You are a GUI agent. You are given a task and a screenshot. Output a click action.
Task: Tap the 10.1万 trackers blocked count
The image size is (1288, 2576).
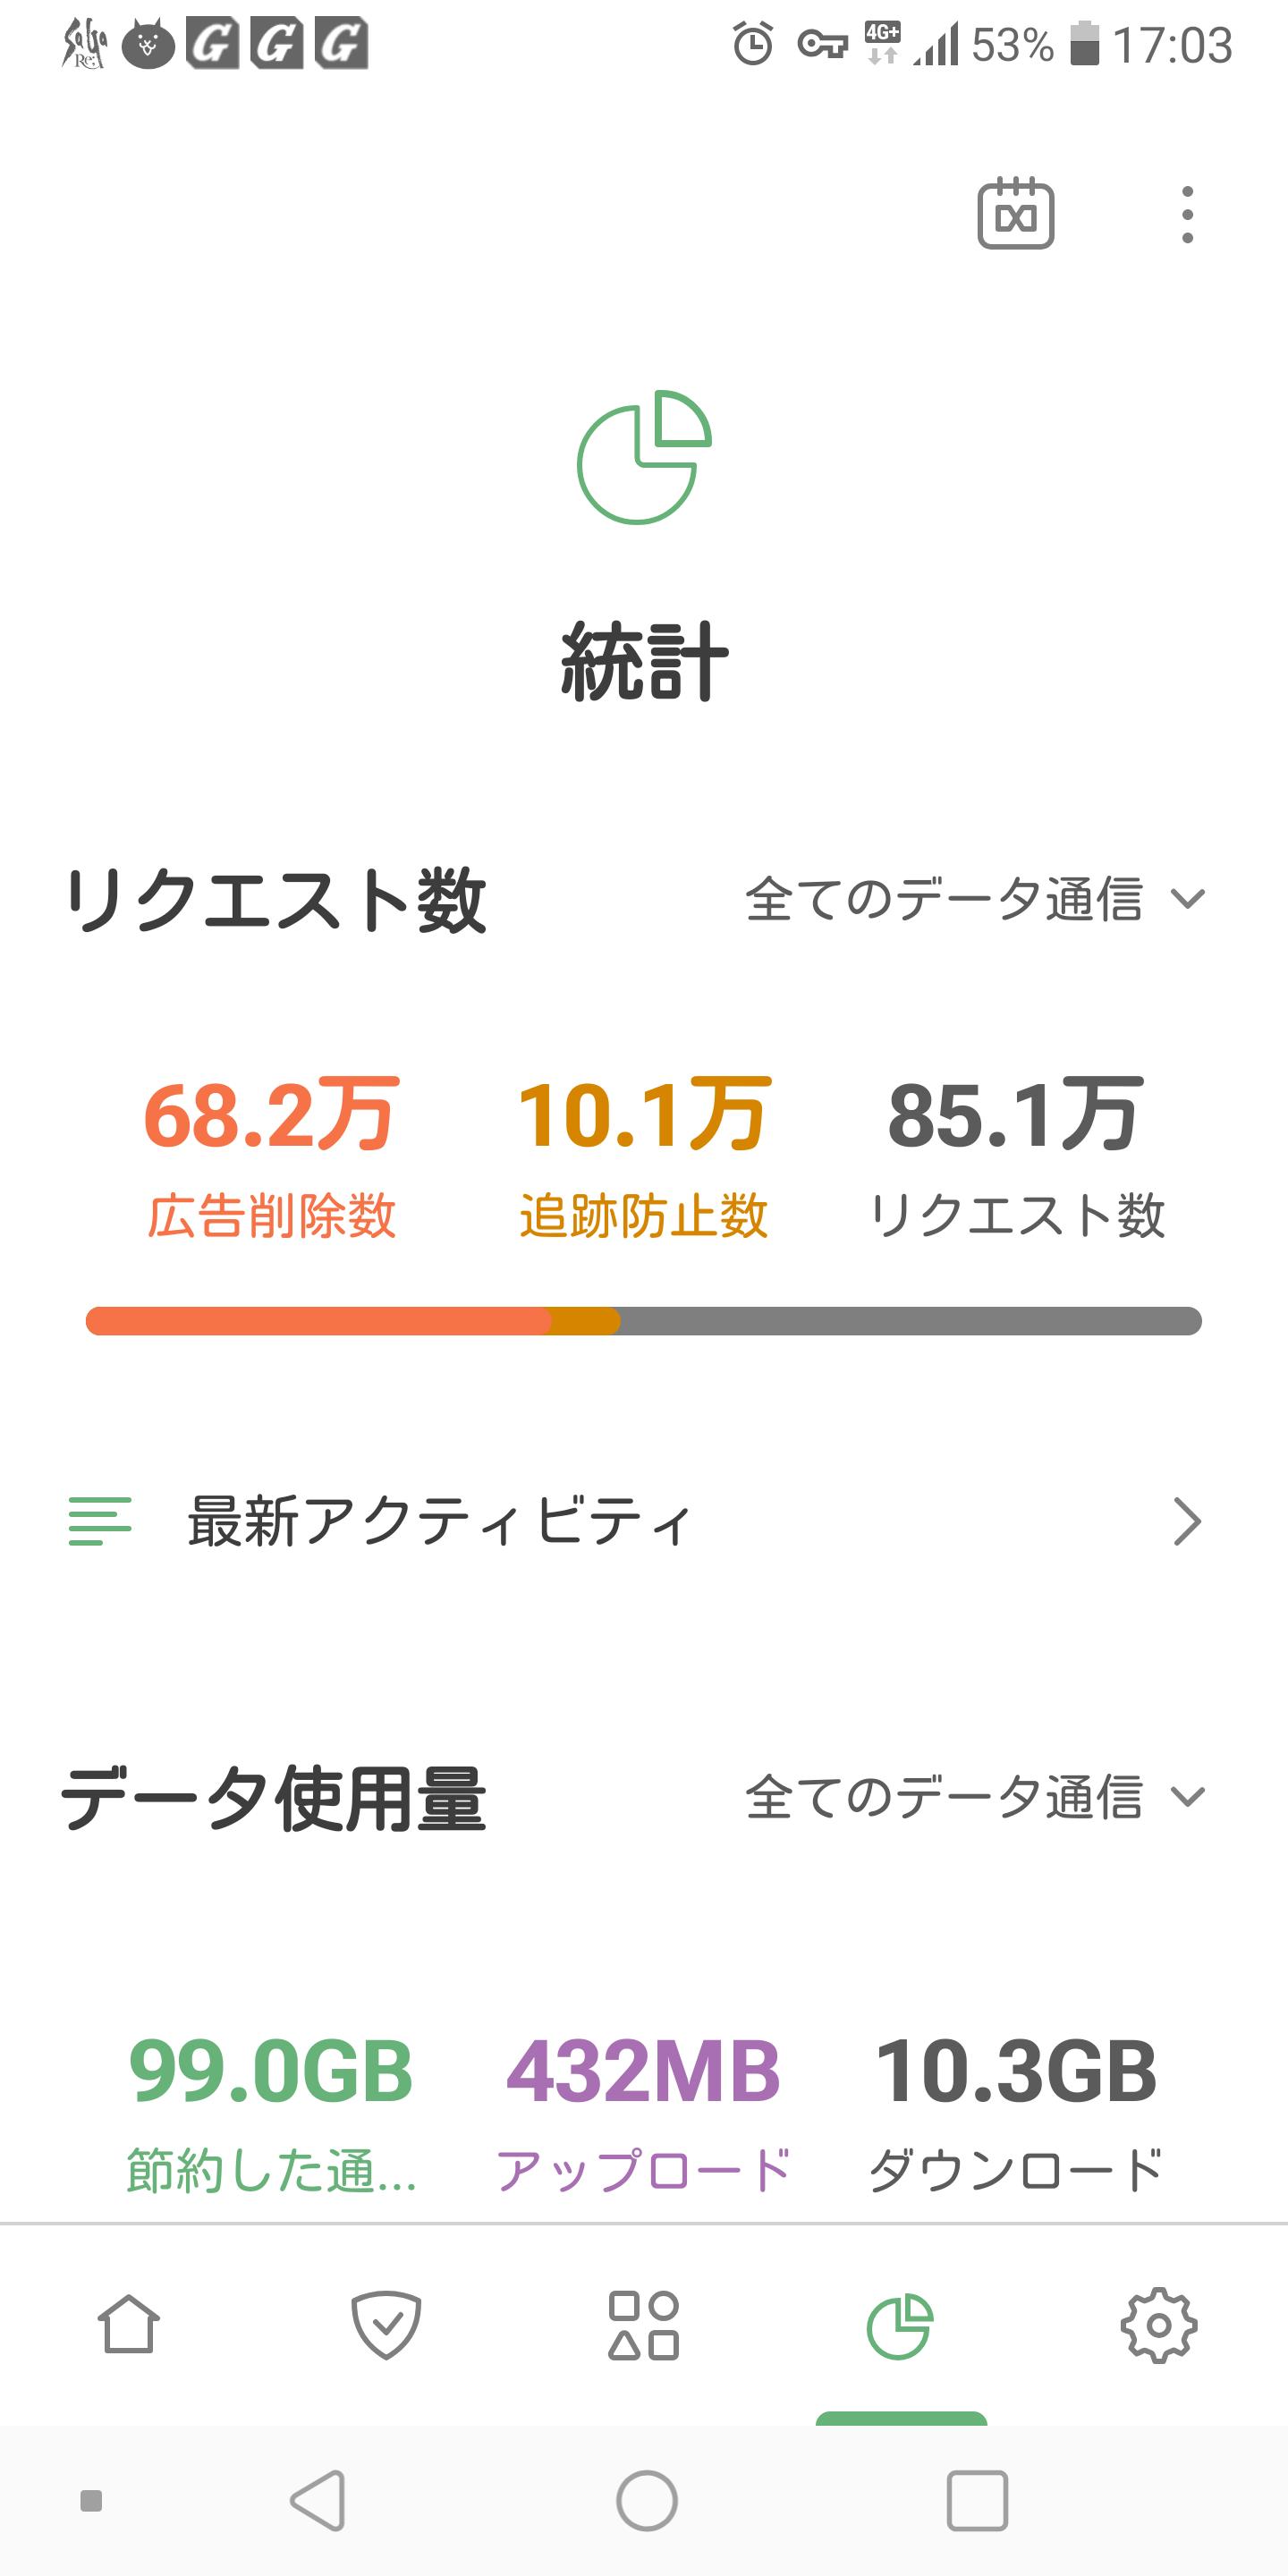pyautogui.click(x=643, y=1114)
